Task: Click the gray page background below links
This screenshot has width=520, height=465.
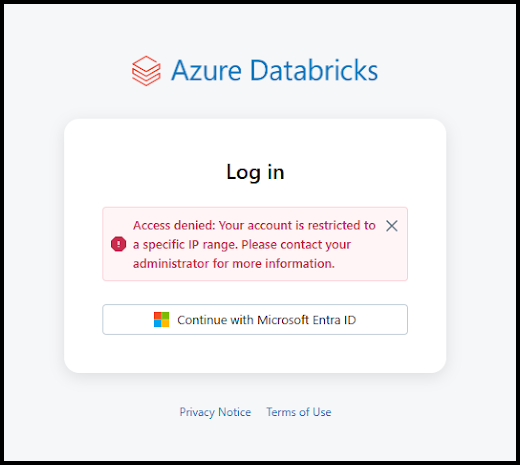Action: click(255, 440)
